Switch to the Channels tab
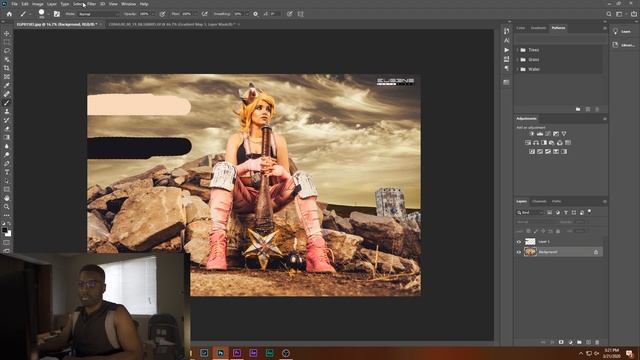Viewport: 640px width, 360px height. tap(539, 201)
